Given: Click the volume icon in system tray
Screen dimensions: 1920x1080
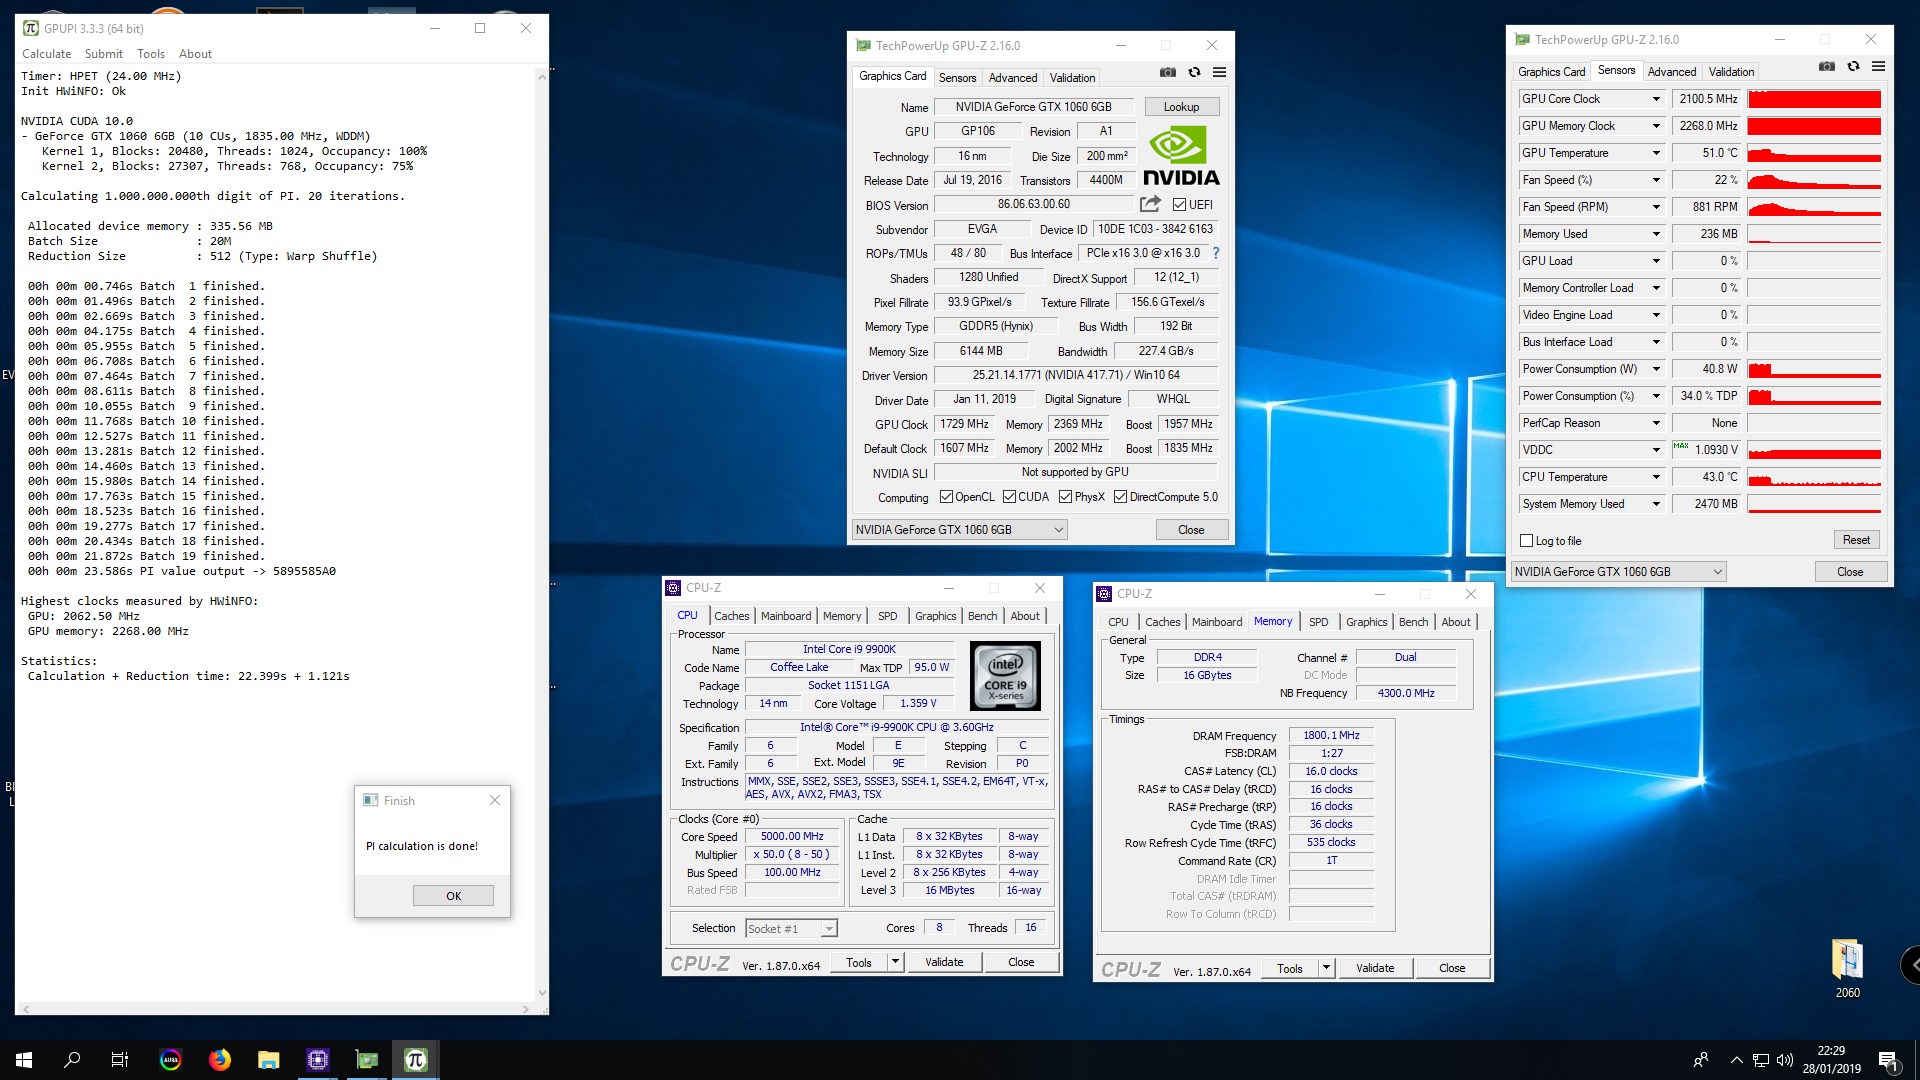Looking at the screenshot, I should pos(1785,1060).
